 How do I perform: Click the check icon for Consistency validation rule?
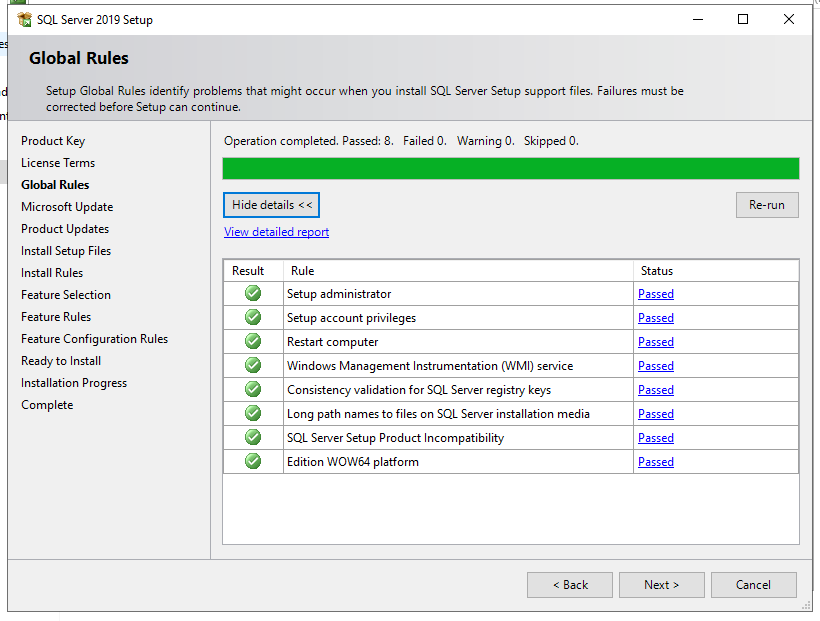click(253, 389)
